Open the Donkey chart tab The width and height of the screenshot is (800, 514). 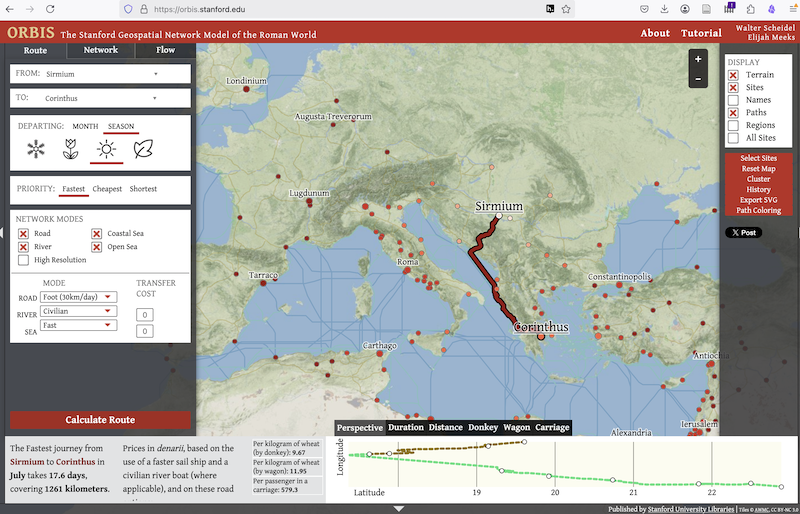483,427
